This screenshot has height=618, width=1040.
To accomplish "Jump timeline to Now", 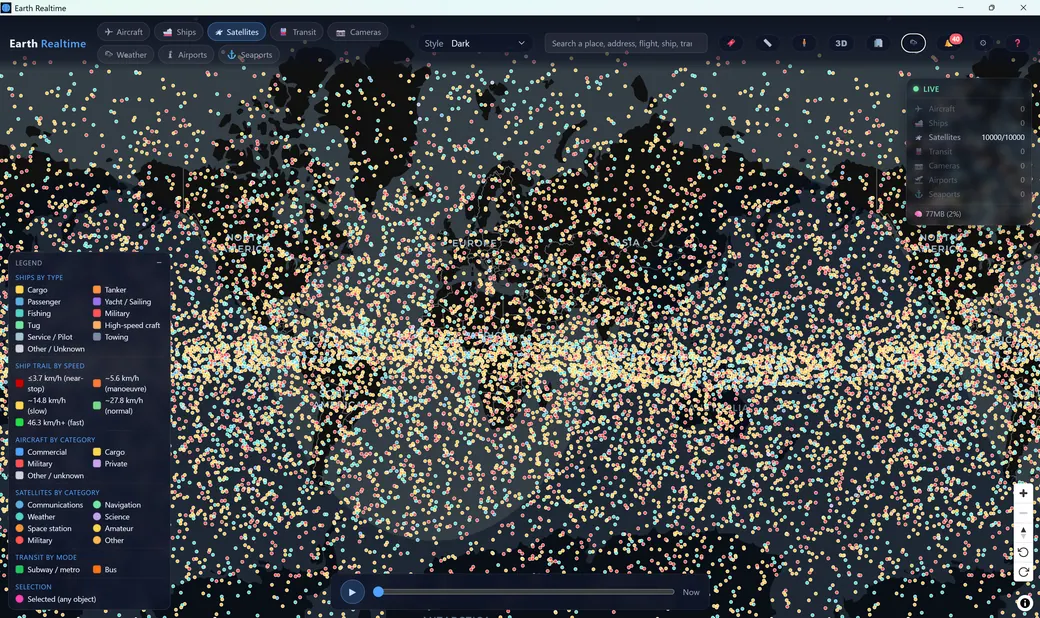I will (691, 592).
